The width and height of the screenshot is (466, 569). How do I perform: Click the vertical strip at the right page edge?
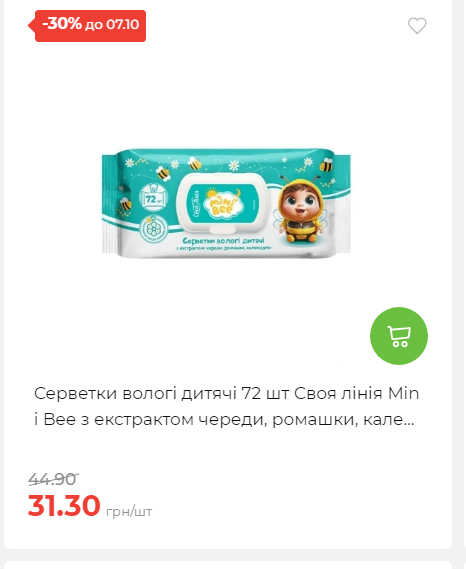tap(460, 284)
